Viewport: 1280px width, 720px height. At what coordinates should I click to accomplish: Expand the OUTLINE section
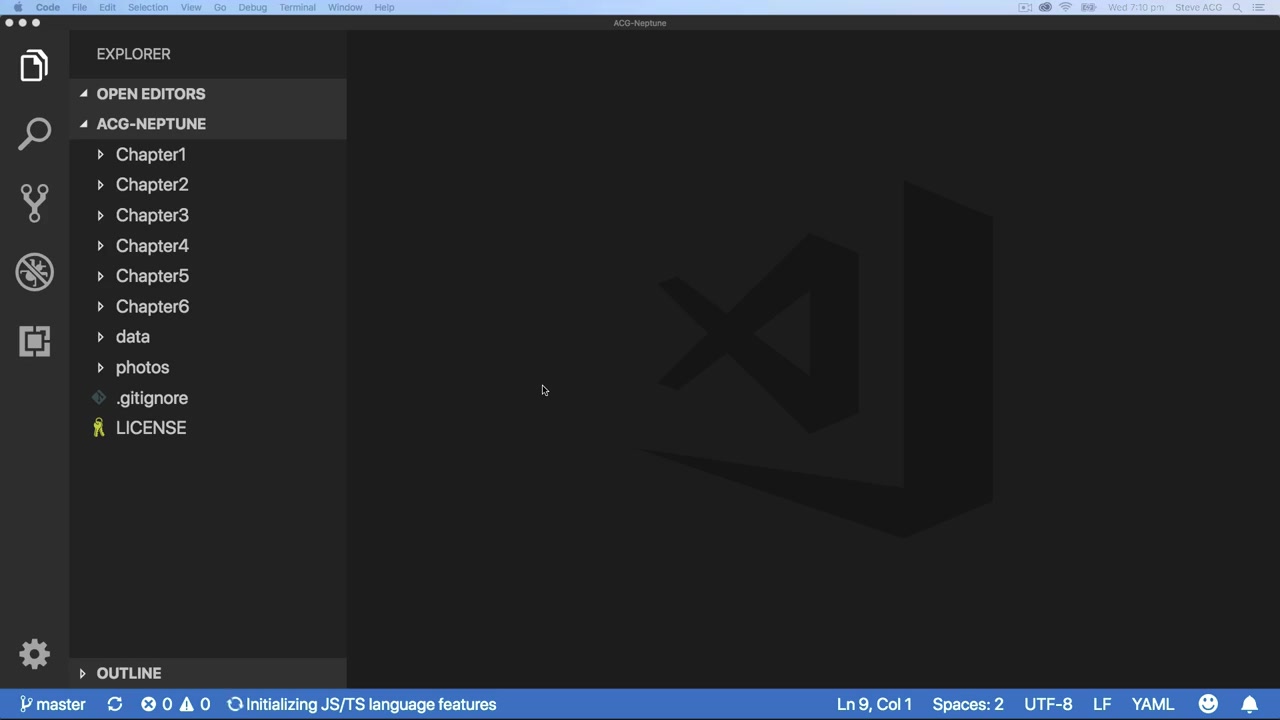coord(83,674)
